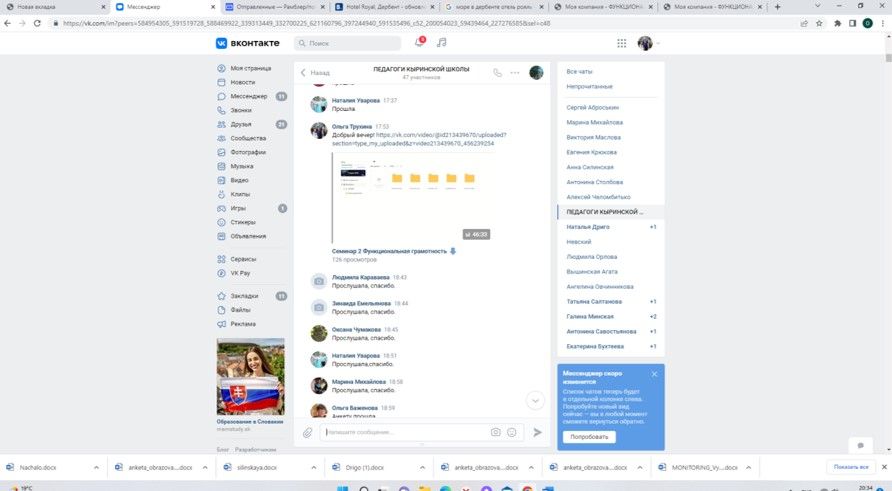The width and height of the screenshot is (892, 491).
Task: Go back with the Назад link
Action: click(315, 72)
